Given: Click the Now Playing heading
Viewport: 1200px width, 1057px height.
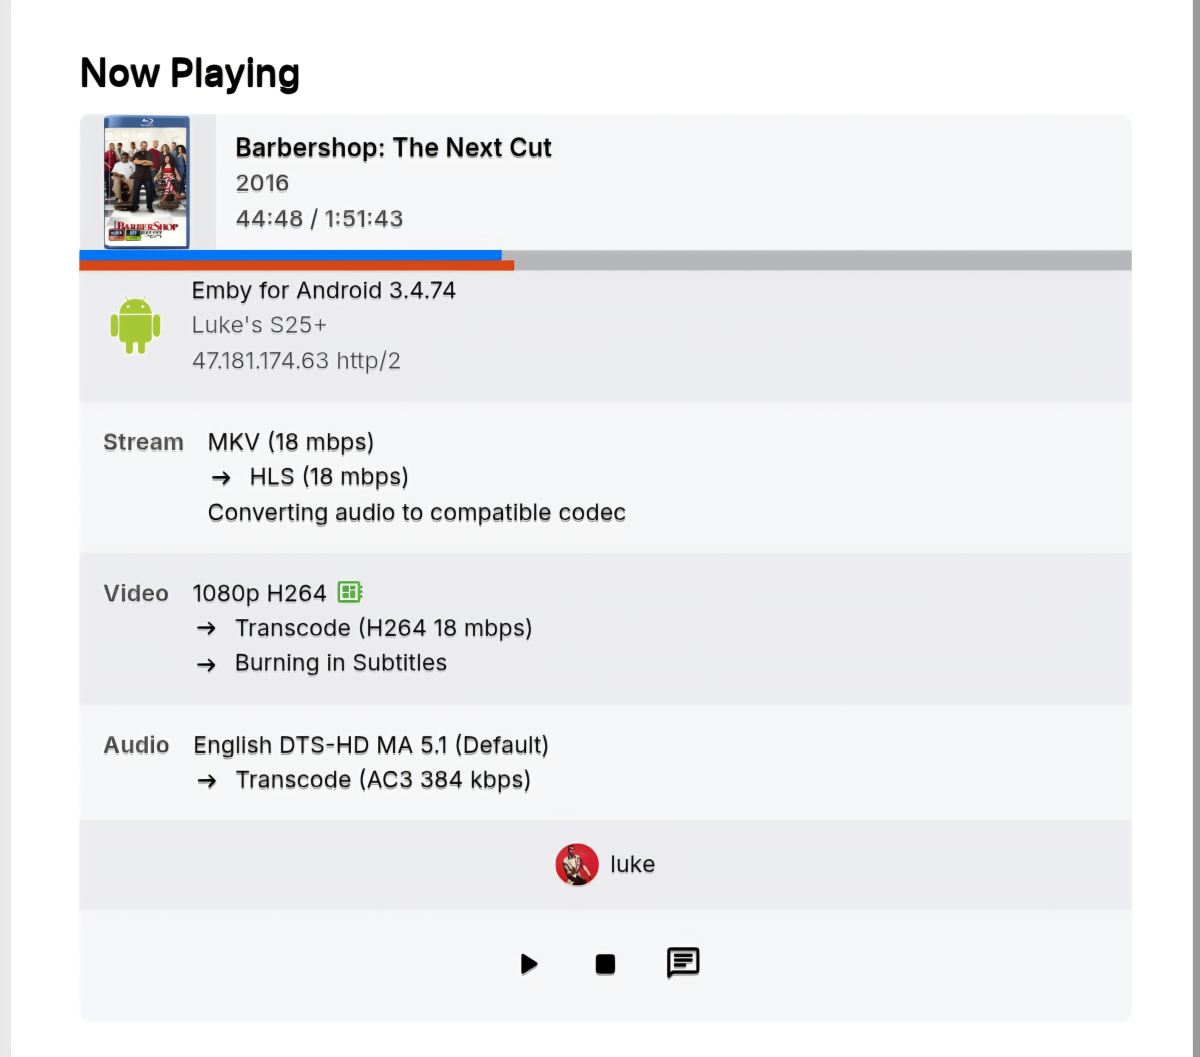Looking at the screenshot, I should (x=190, y=74).
